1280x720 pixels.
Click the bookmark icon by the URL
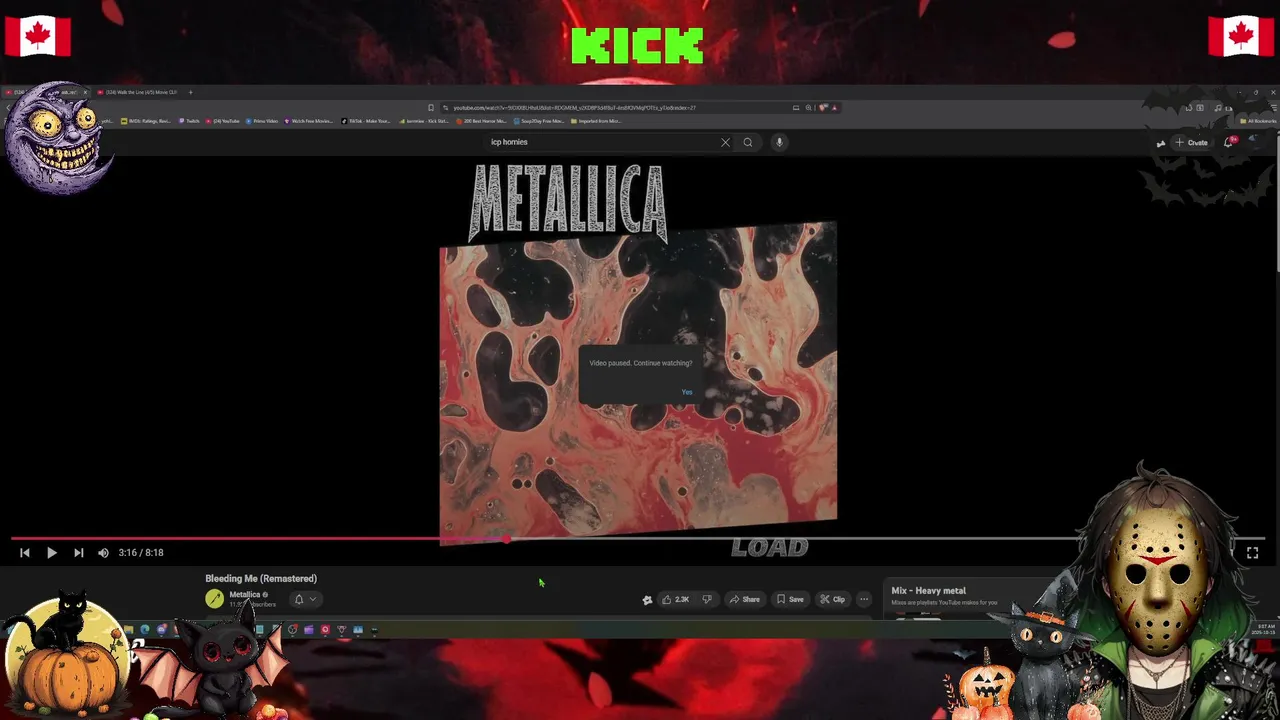(x=431, y=107)
